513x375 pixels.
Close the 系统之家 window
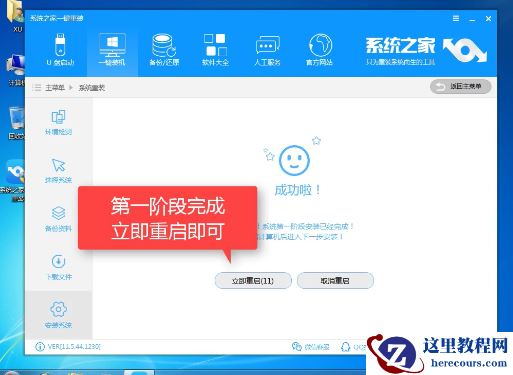pyautogui.click(x=488, y=19)
